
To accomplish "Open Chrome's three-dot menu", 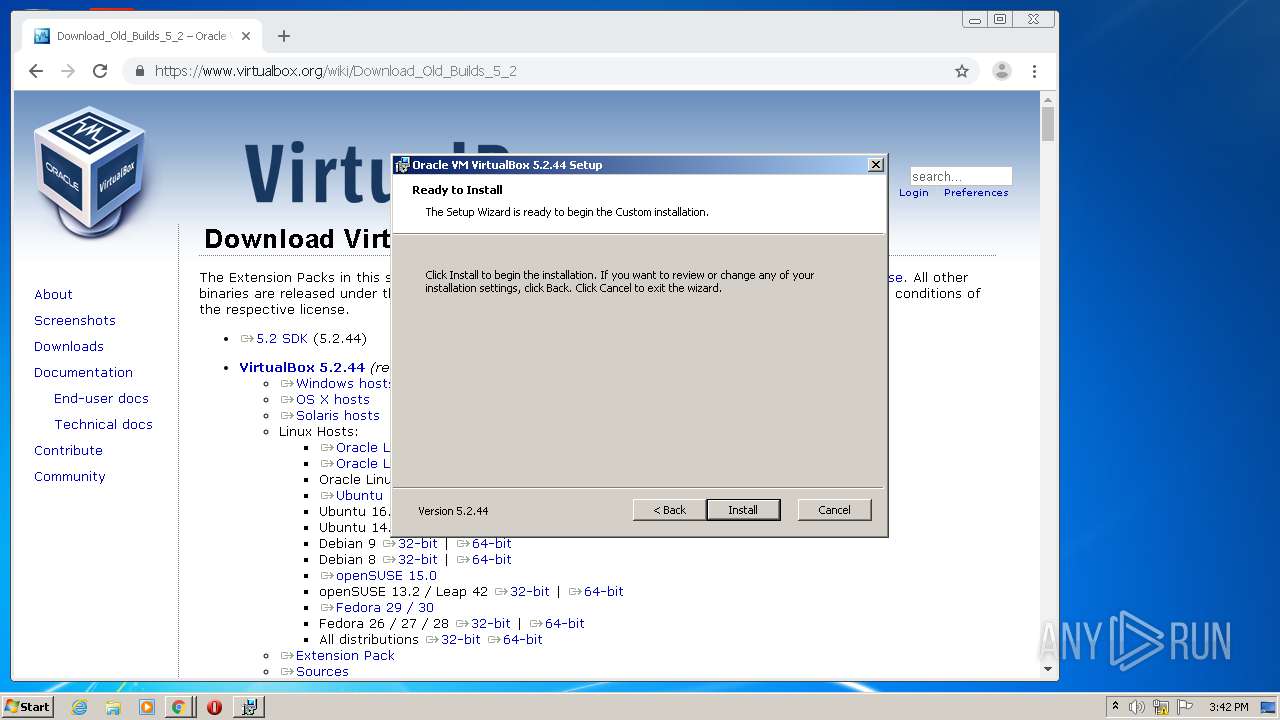I will point(1034,71).
